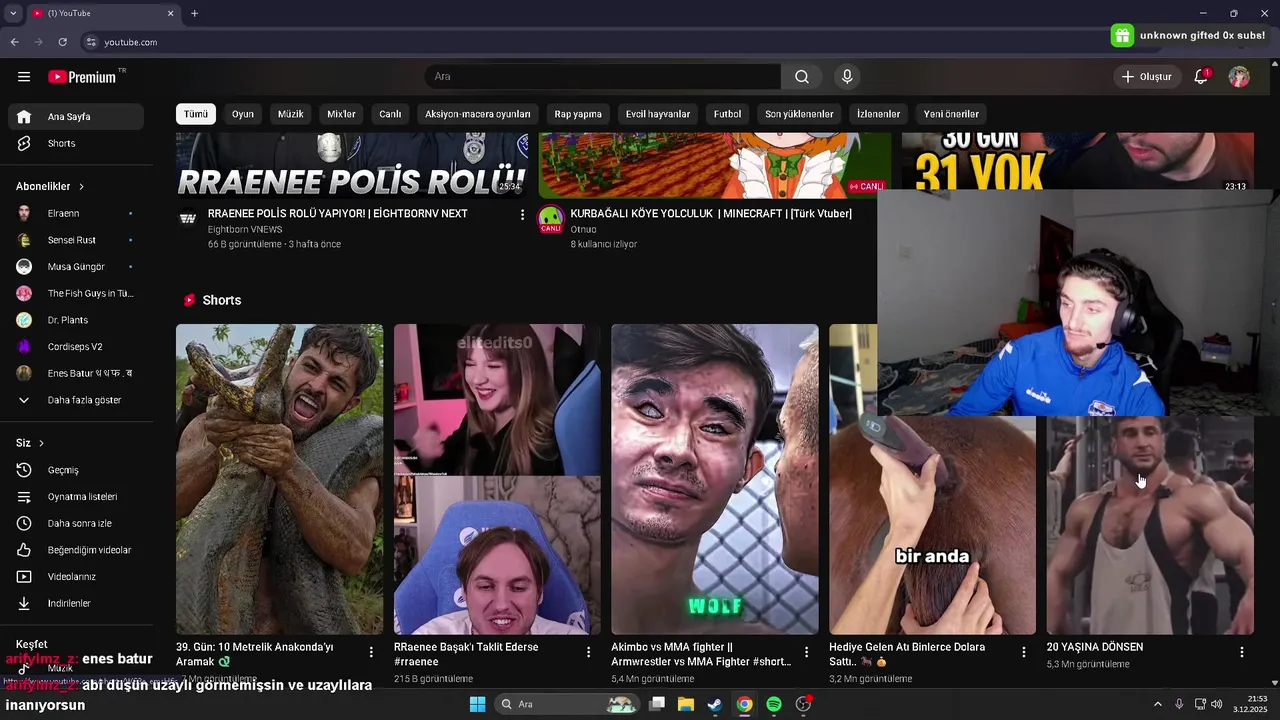
Task: Expand the Siz section chevron
Action: coord(41,443)
